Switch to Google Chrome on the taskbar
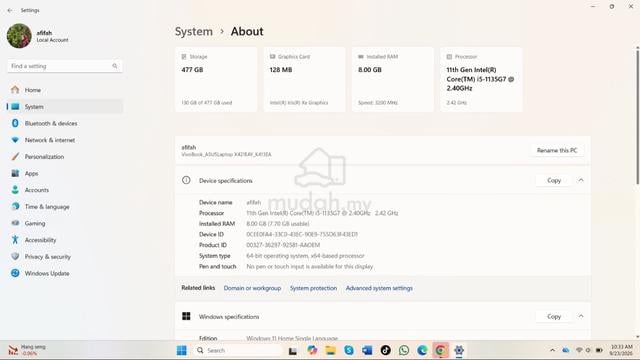Screen dimensions: 640x360 pyautogui.click(x=440, y=350)
